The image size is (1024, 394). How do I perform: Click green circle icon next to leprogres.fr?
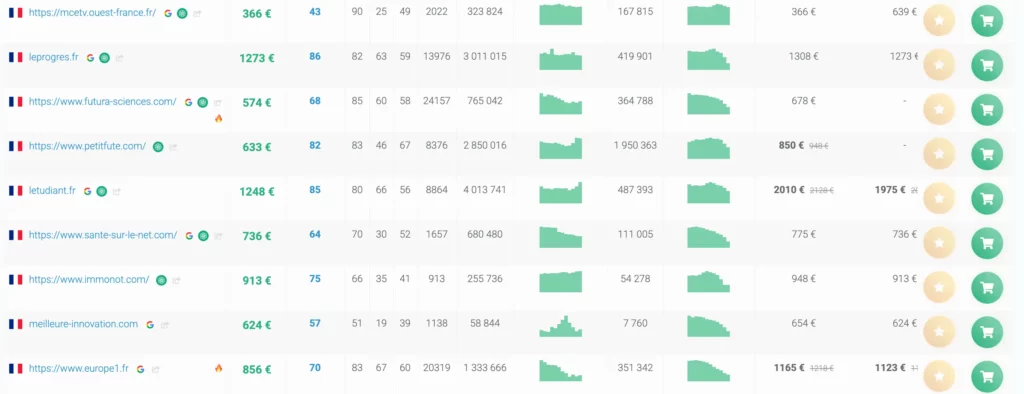(x=104, y=57)
